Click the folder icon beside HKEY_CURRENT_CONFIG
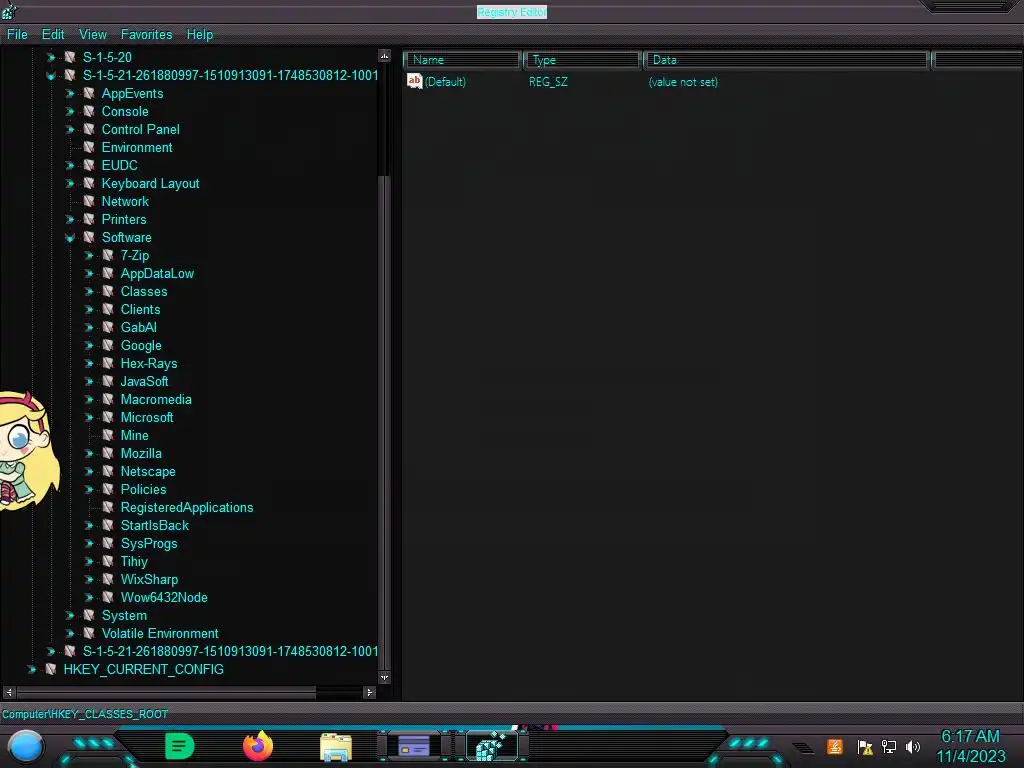1024x768 pixels. coord(51,669)
